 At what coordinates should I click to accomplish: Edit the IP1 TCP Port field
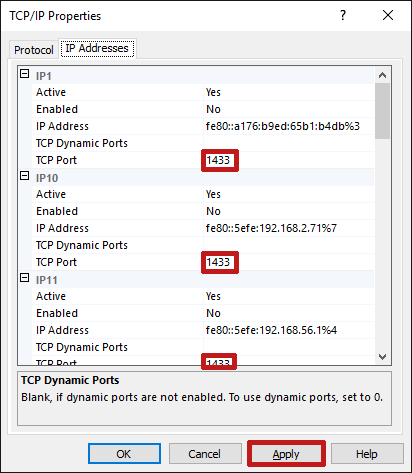click(x=289, y=160)
